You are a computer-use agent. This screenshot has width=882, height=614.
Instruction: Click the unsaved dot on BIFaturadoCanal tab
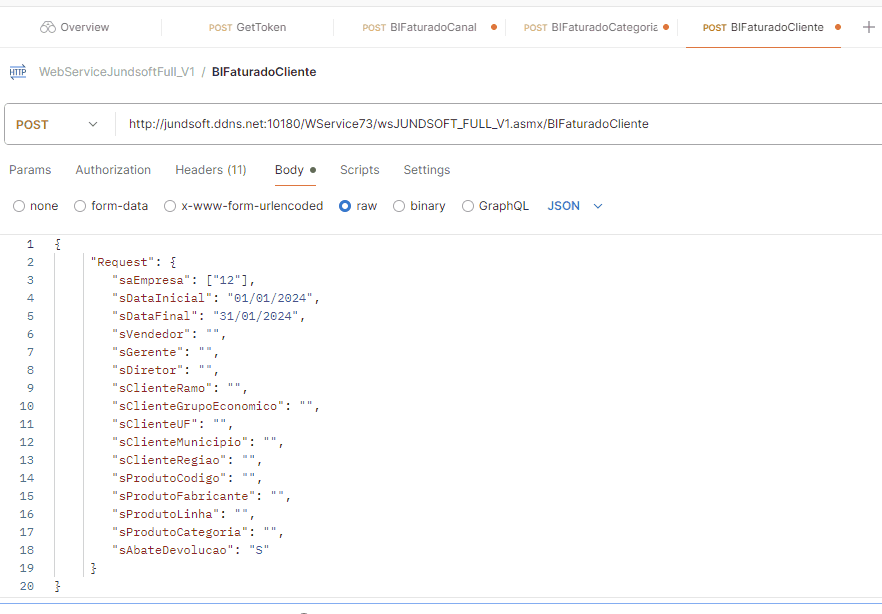(x=494, y=27)
